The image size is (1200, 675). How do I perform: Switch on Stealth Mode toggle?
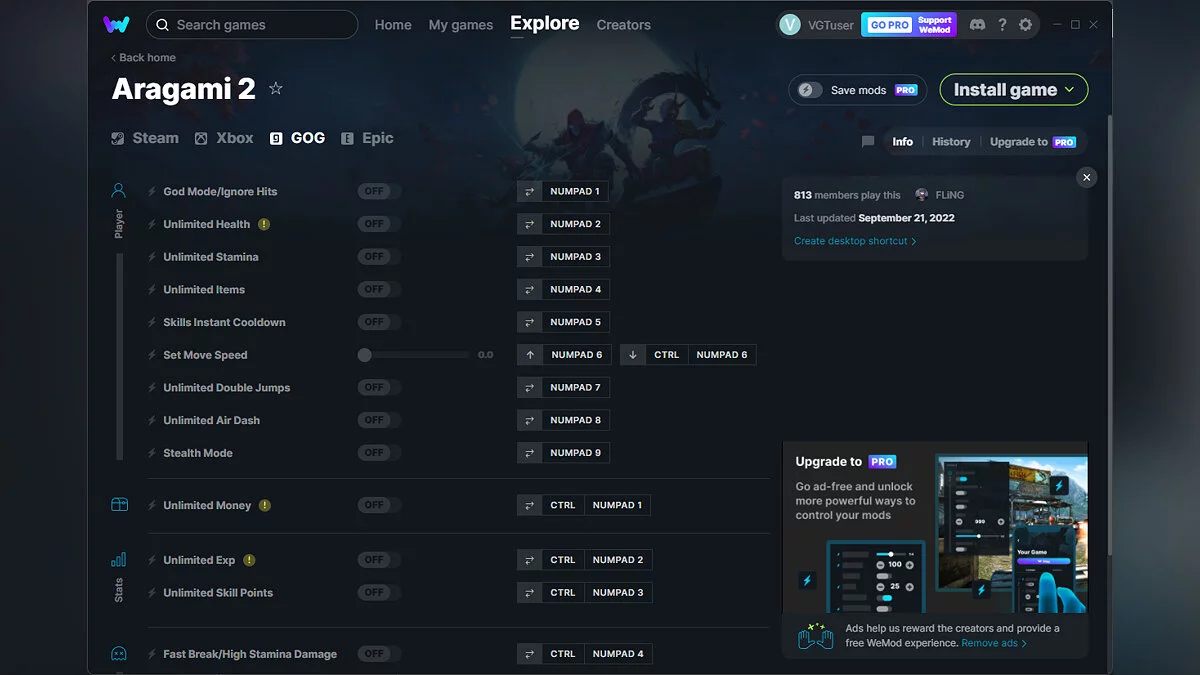click(379, 453)
